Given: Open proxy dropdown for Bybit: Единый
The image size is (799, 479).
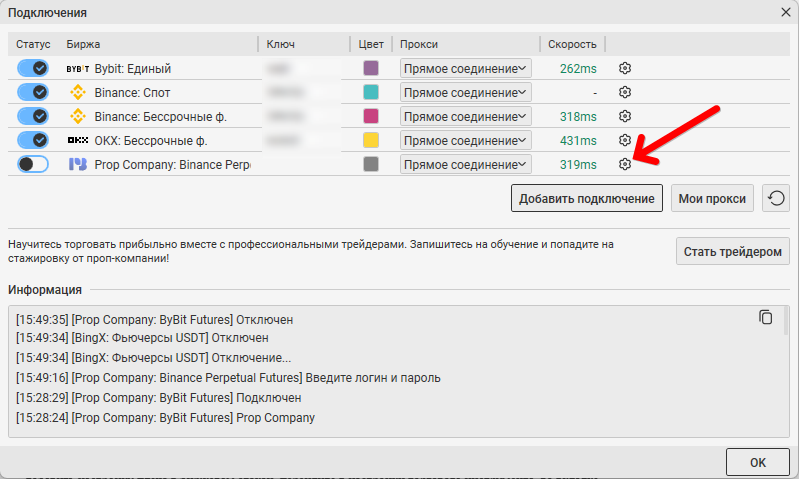Looking at the screenshot, I should point(466,68).
